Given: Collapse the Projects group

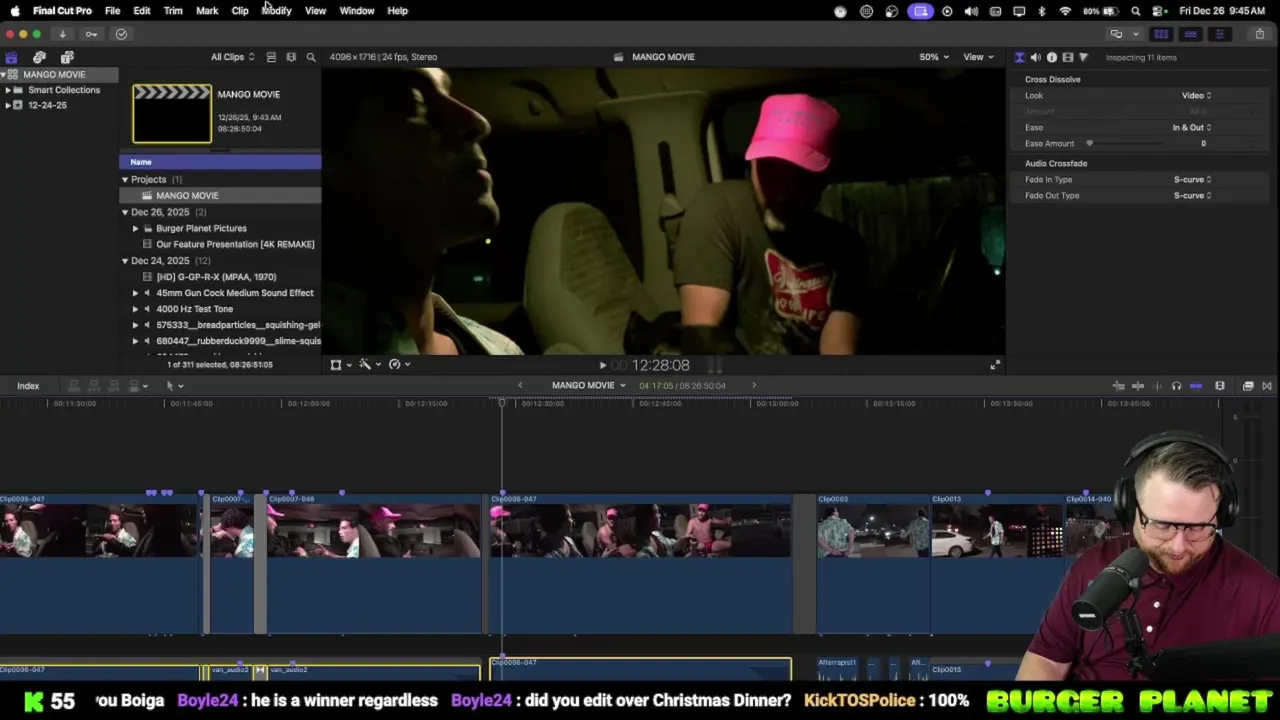Looking at the screenshot, I should [x=125, y=180].
